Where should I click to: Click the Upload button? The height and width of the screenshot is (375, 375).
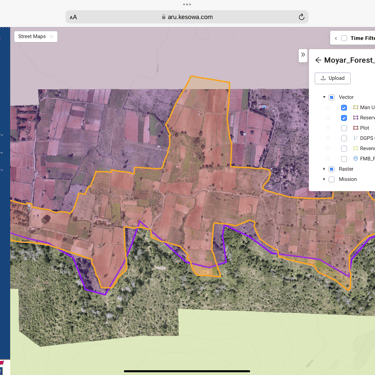coord(333,78)
